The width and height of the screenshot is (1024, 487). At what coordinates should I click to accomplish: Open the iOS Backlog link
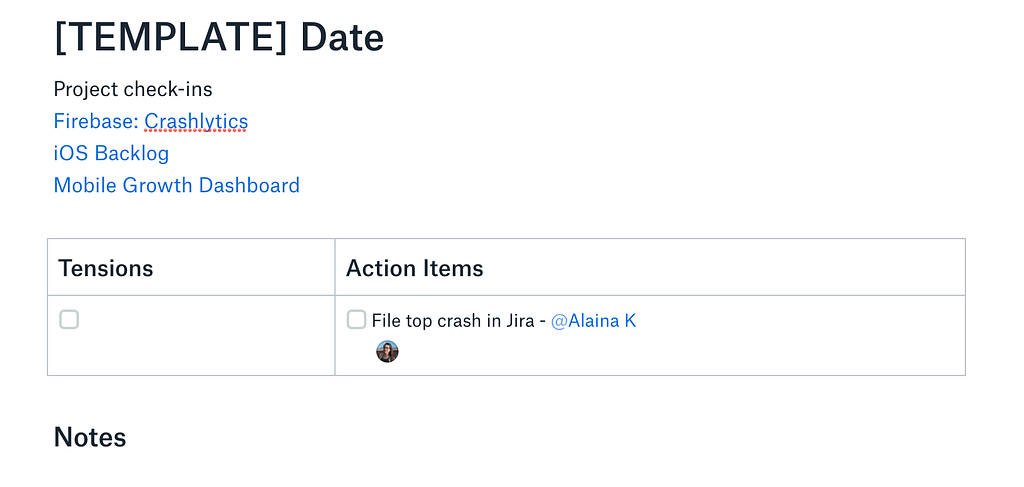pos(111,154)
